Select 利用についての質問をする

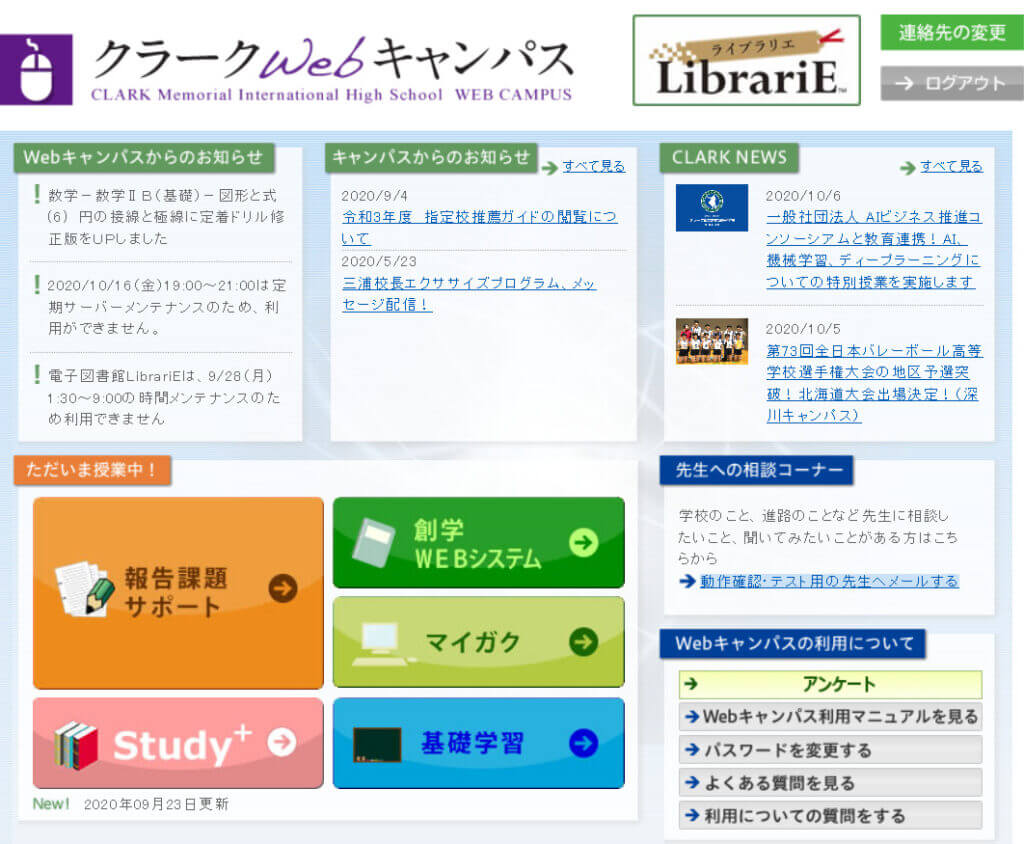pos(830,815)
